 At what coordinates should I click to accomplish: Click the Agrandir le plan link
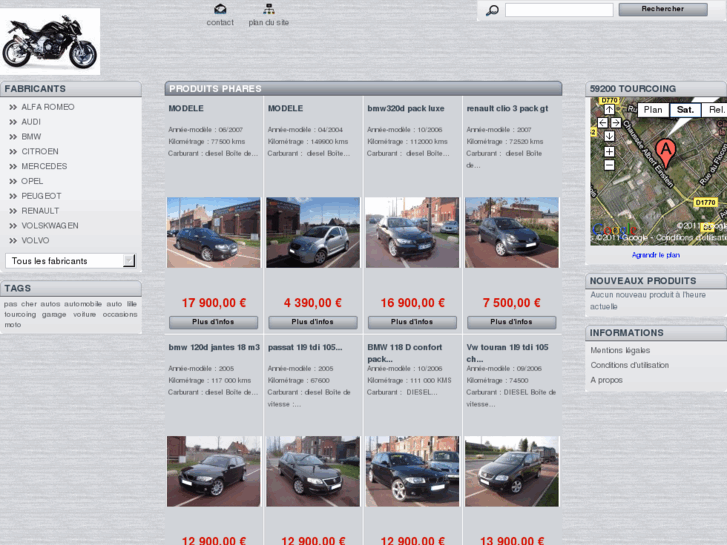[656, 255]
